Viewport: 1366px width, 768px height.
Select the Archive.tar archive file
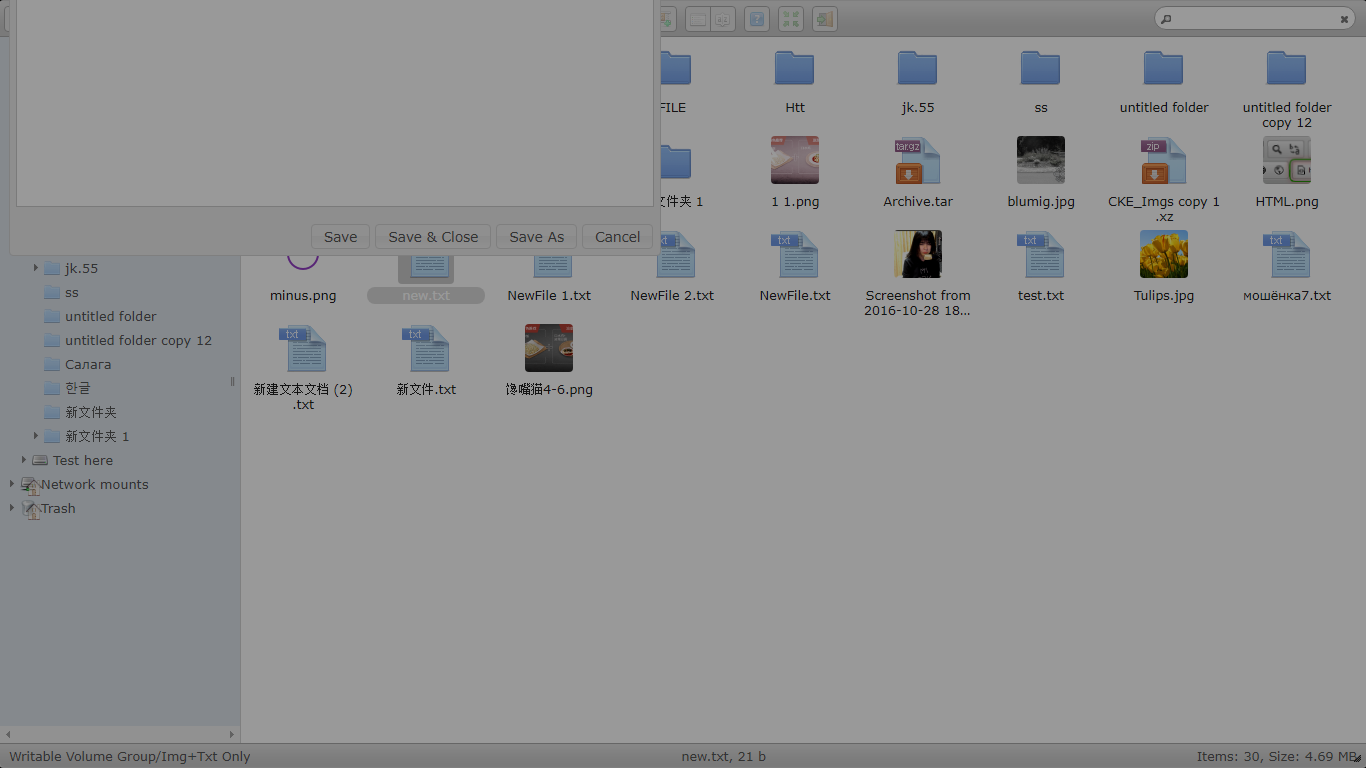pyautogui.click(x=917, y=160)
